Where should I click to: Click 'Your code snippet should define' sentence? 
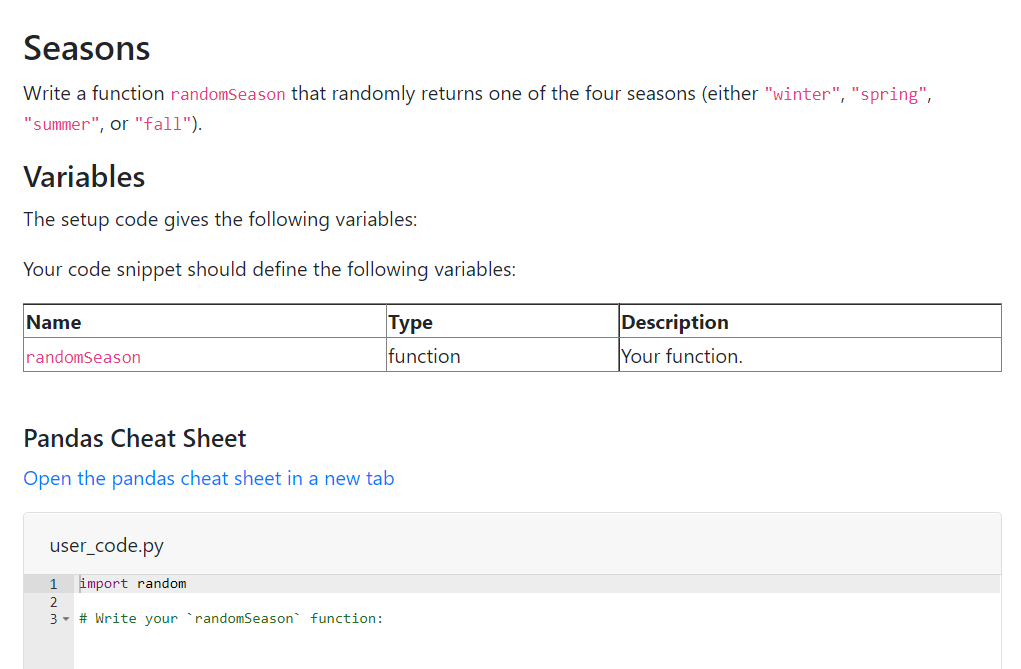point(270,269)
